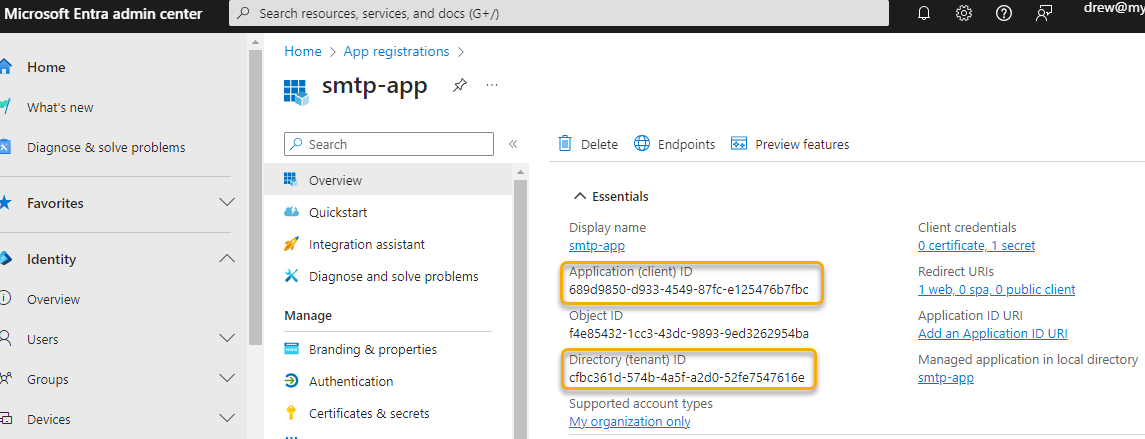
Task: Open the more options ellipsis beside smtp-app
Action: pos(492,85)
